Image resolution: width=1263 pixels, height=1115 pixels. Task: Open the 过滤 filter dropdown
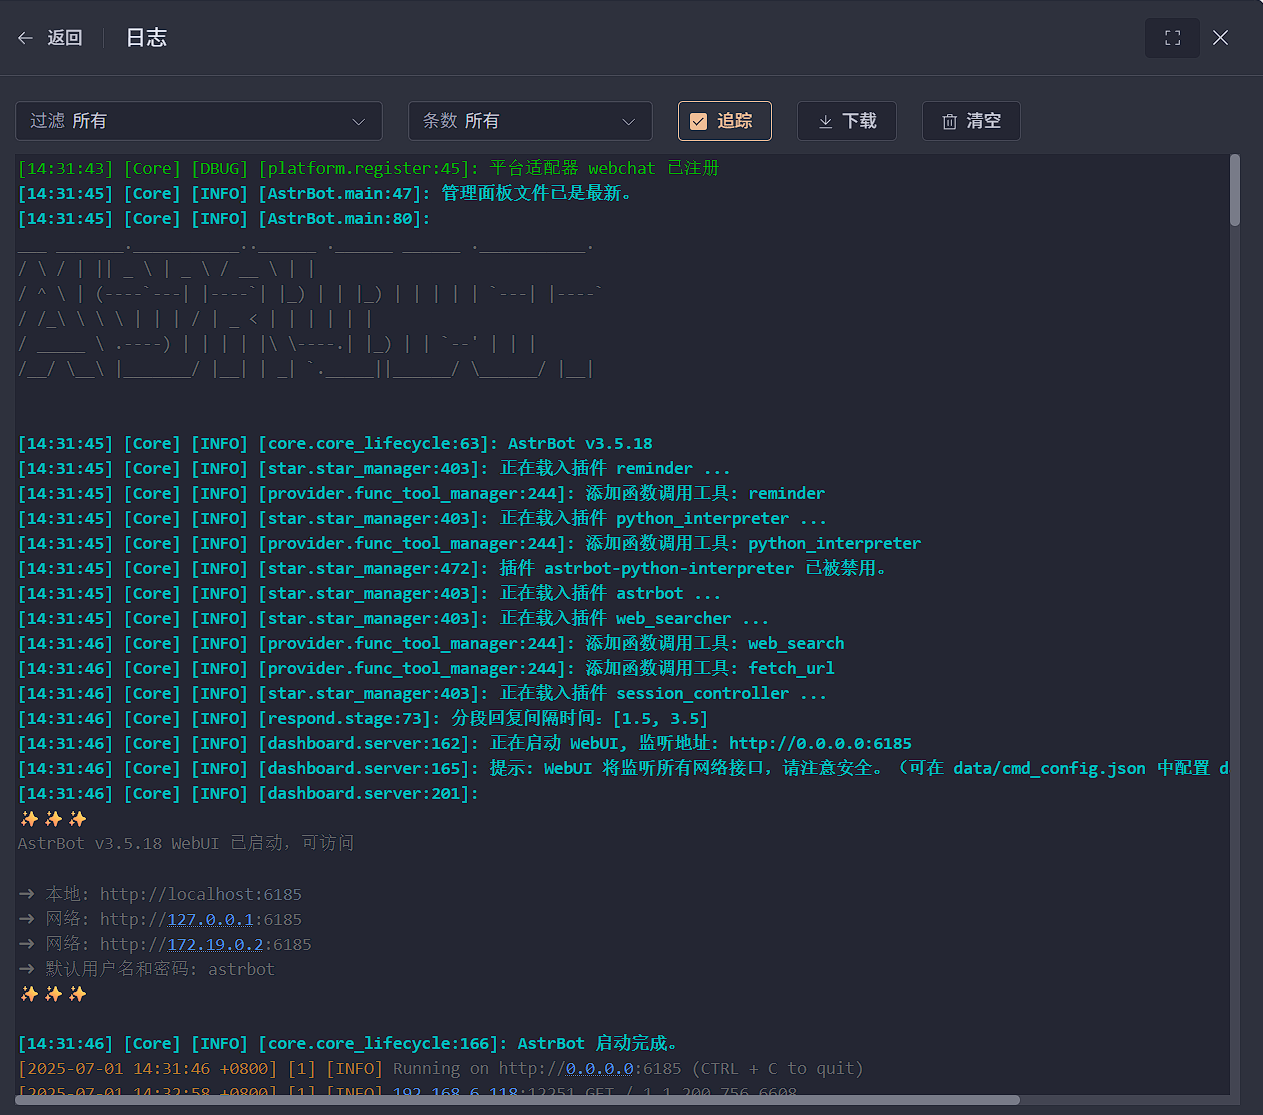pos(199,121)
